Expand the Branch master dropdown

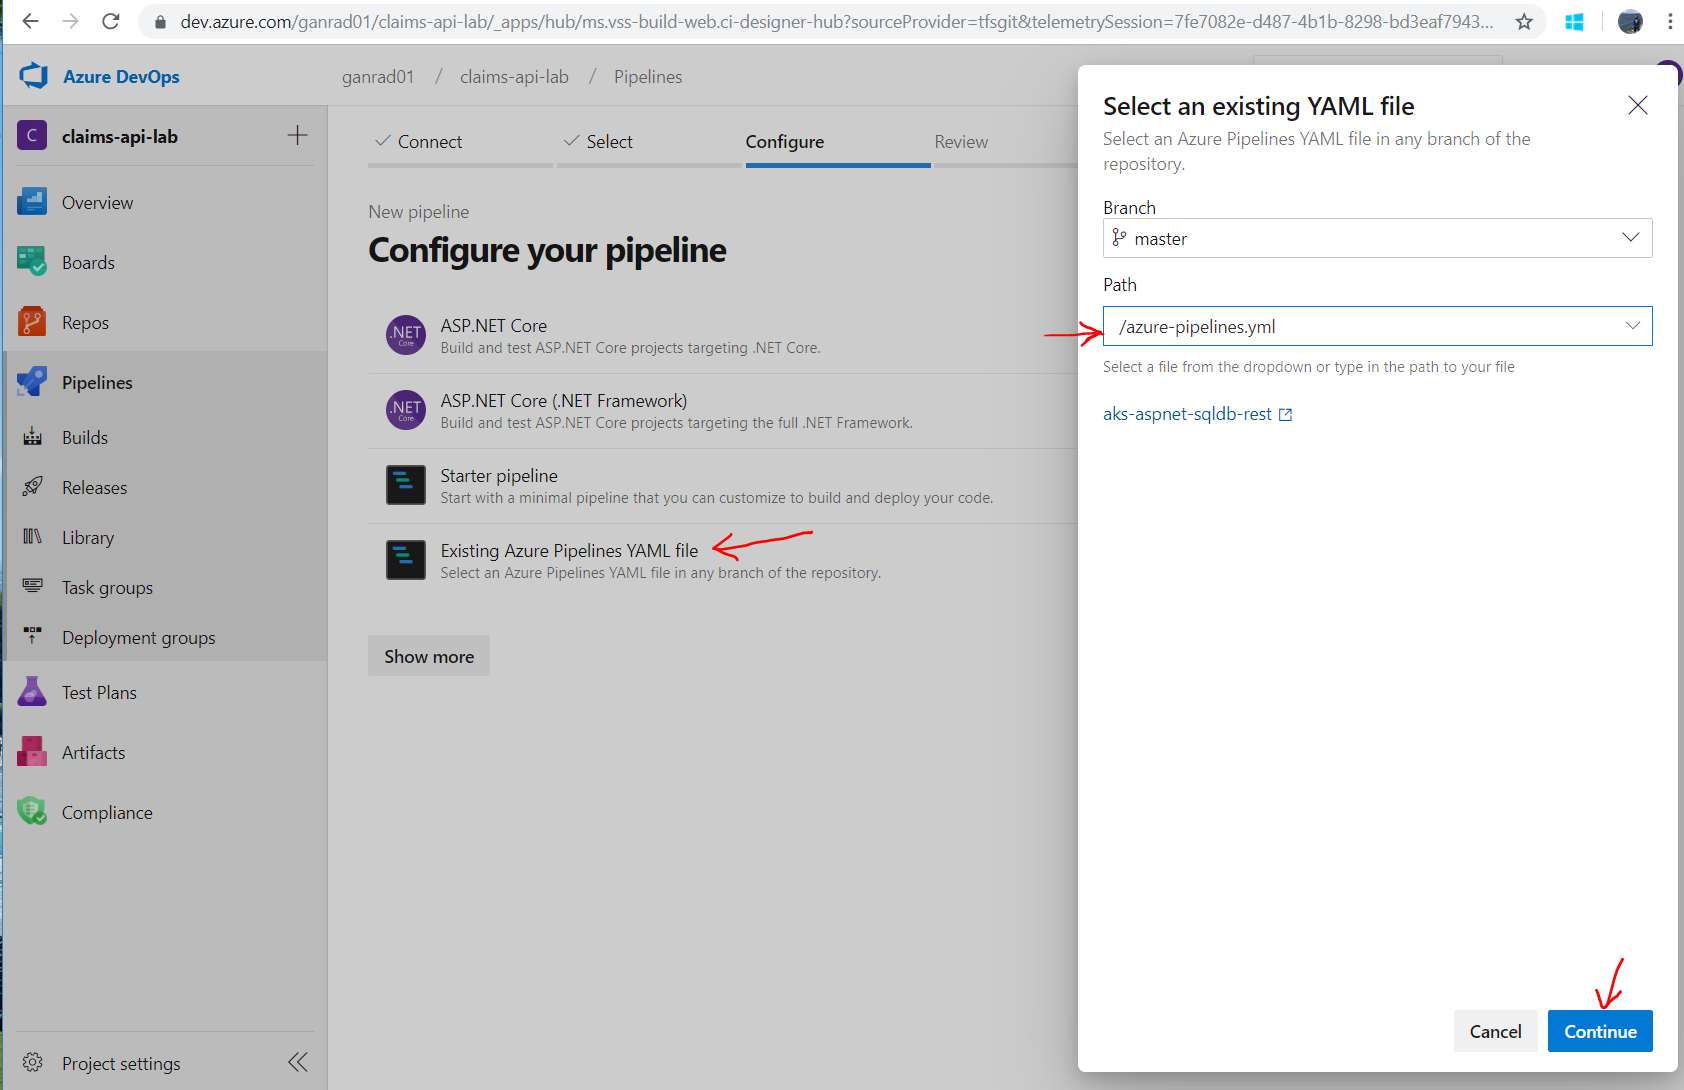coord(1378,238)
